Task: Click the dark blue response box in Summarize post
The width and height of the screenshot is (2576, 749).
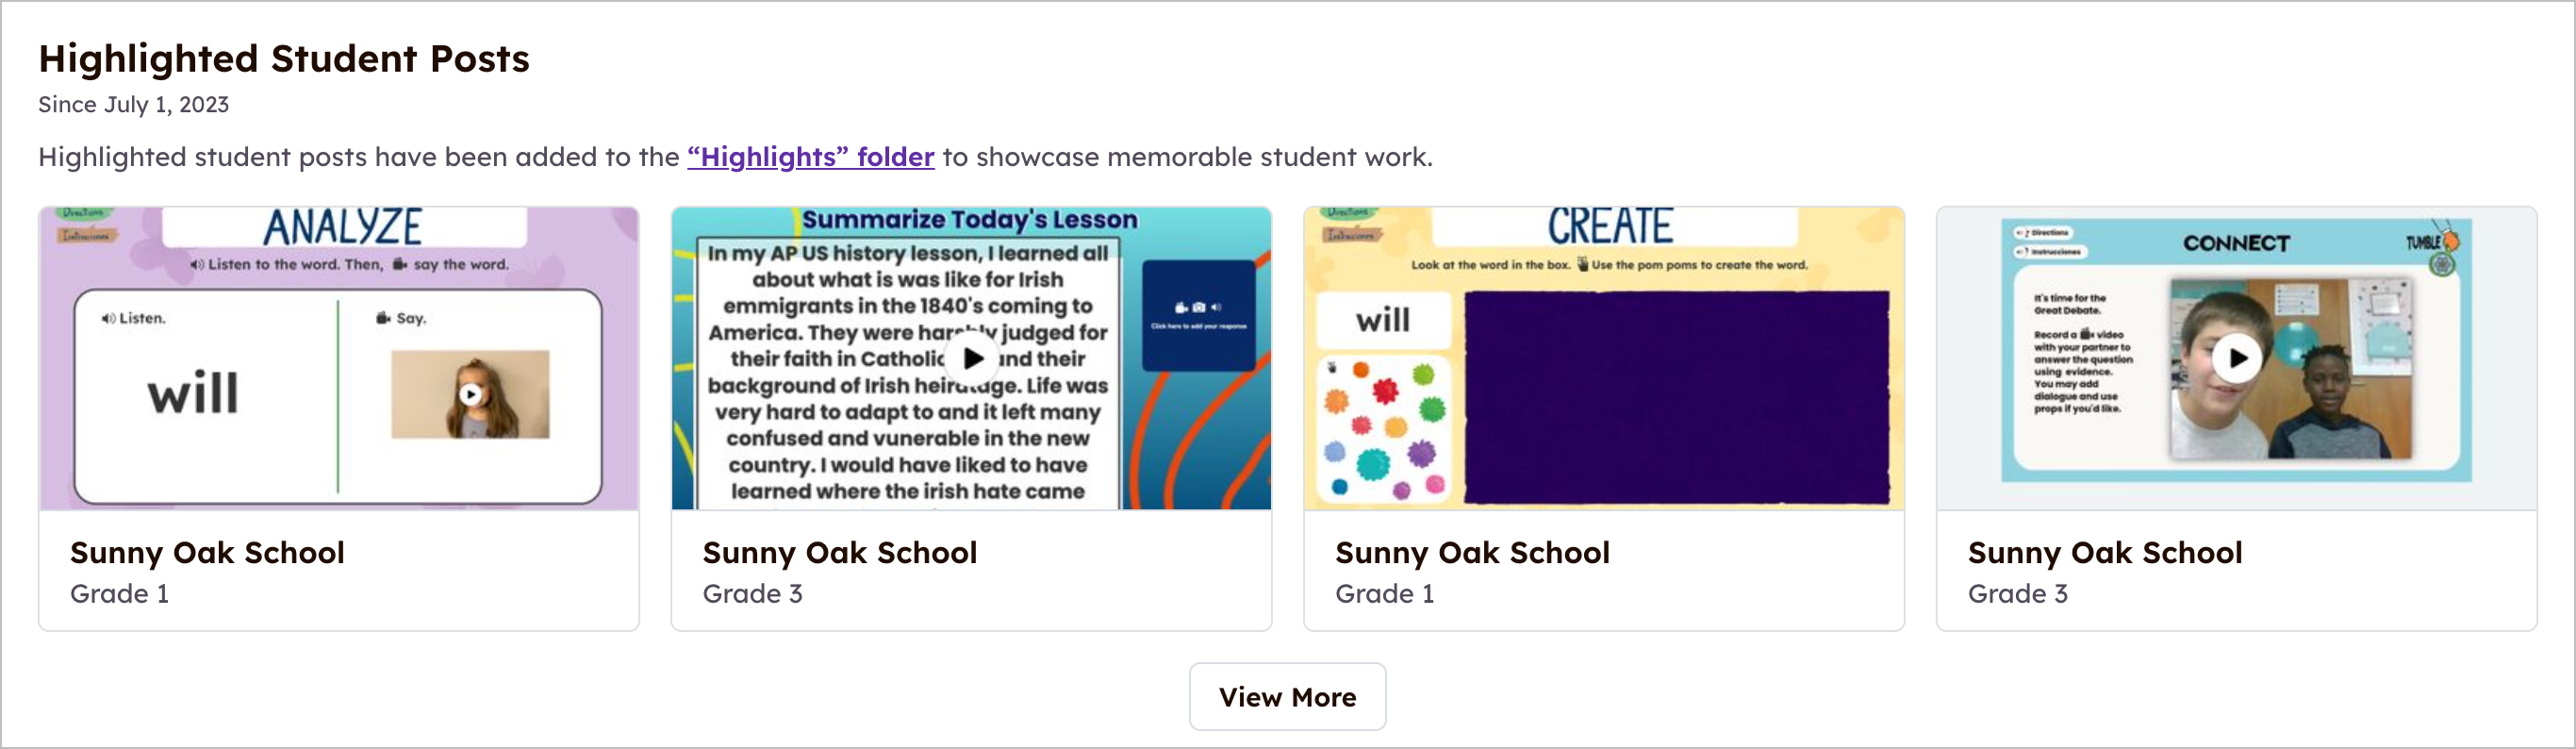Action: (x=1198, y=316)
